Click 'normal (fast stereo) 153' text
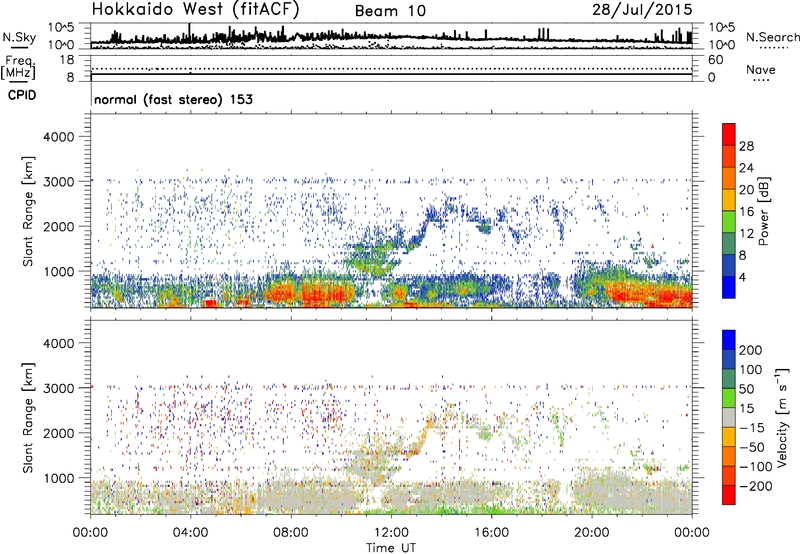Screen dimensions: 800x554 [x=173, y=99]
